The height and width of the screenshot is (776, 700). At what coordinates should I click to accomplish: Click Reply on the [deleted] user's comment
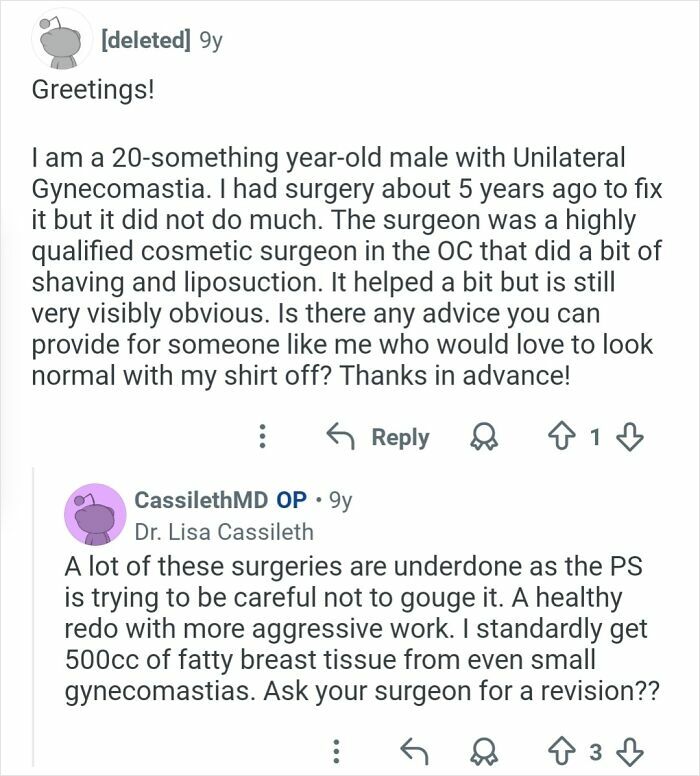tap(378, 437)
